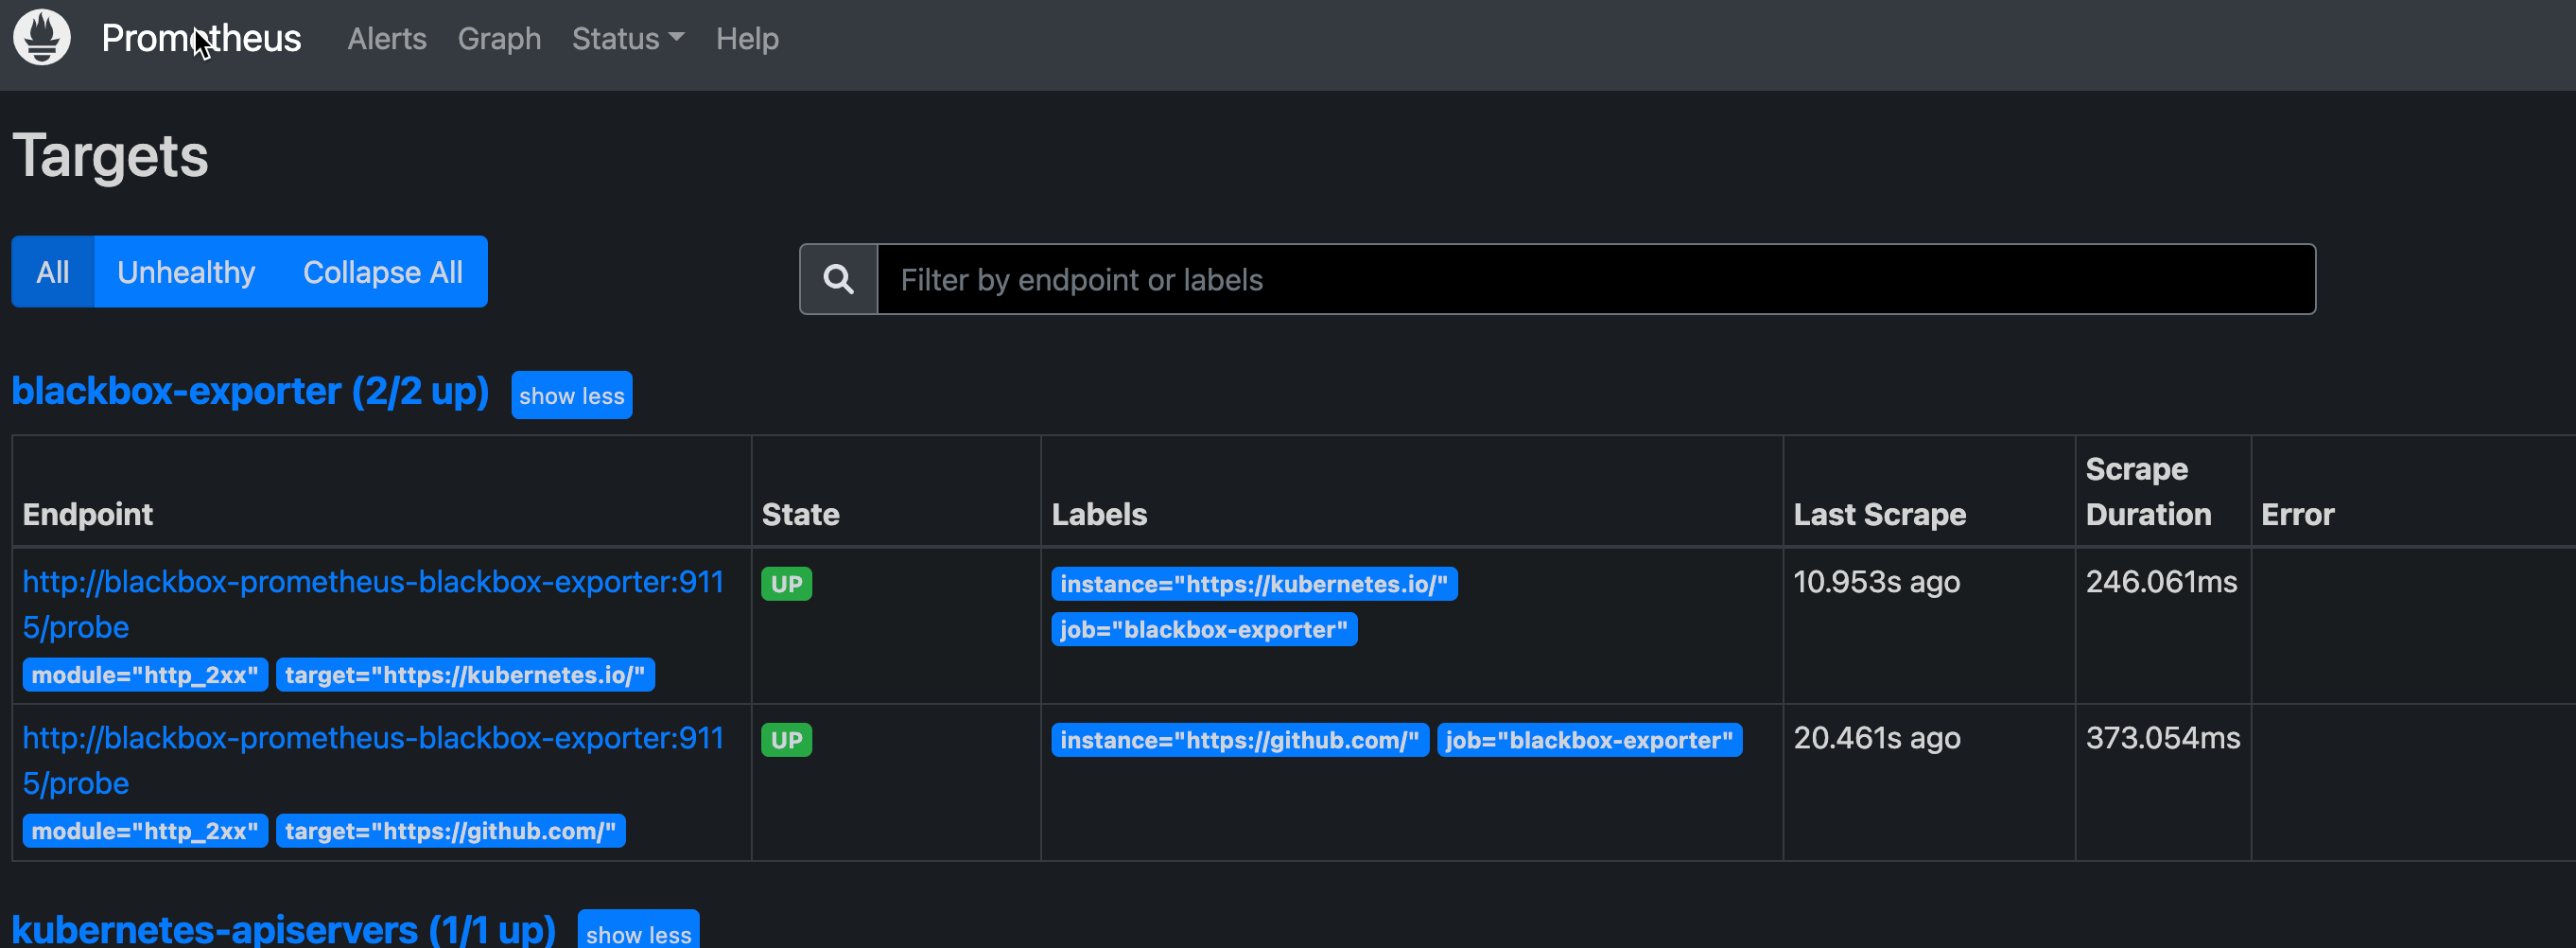The image size is (2576, 948).
Task: Click the Collapse All button
Action: click(x=383, y=272)
